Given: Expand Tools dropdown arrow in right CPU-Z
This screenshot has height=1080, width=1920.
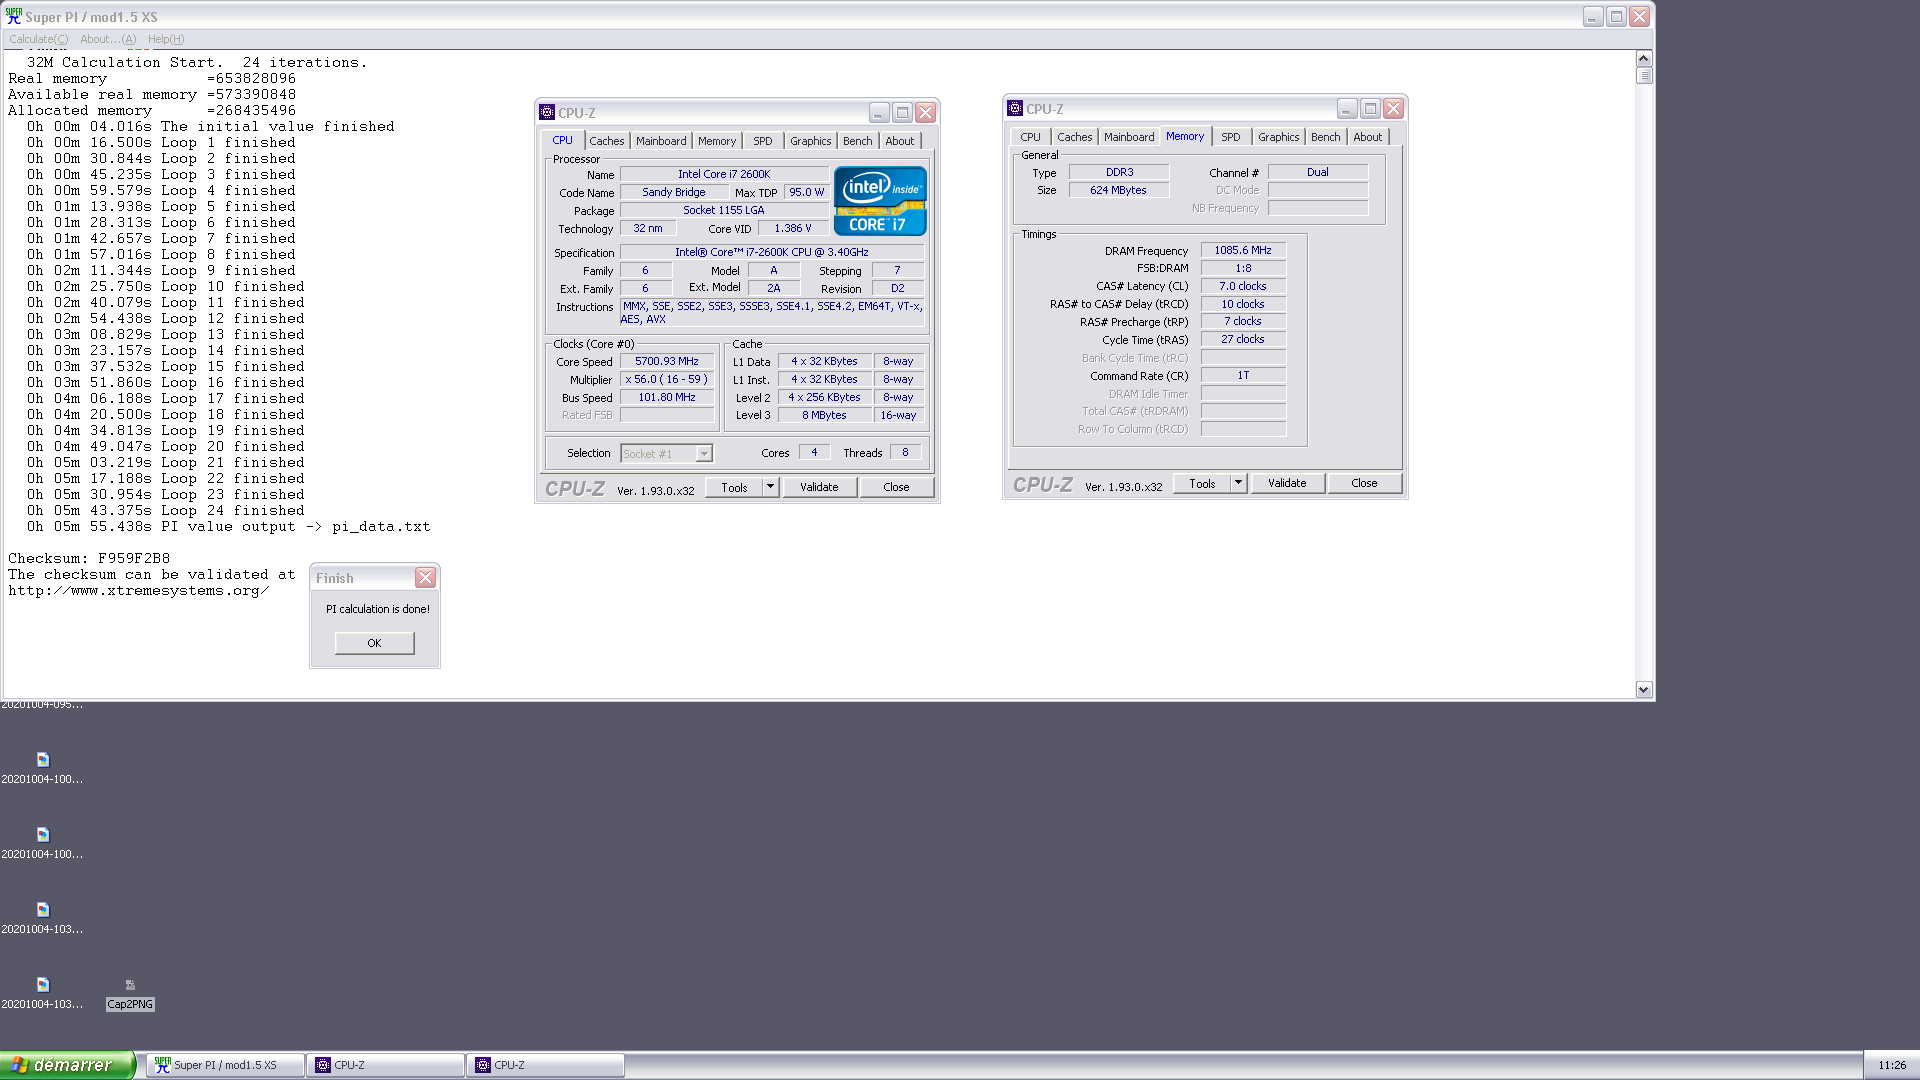Looking at the screenshot, I should point(1239,483).
